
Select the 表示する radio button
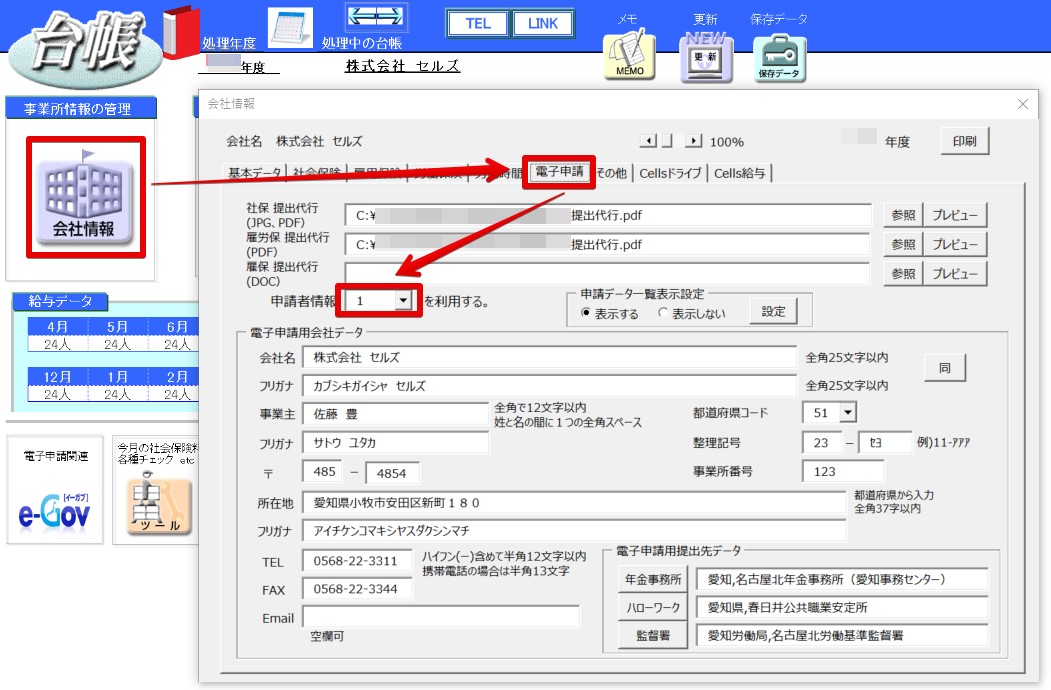point(586,312)
